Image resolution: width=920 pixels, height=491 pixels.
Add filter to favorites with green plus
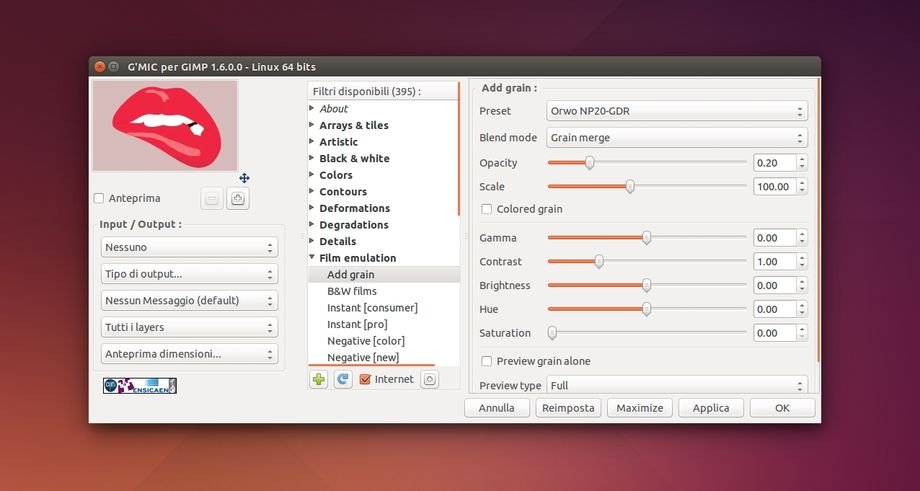coord(318,379)
